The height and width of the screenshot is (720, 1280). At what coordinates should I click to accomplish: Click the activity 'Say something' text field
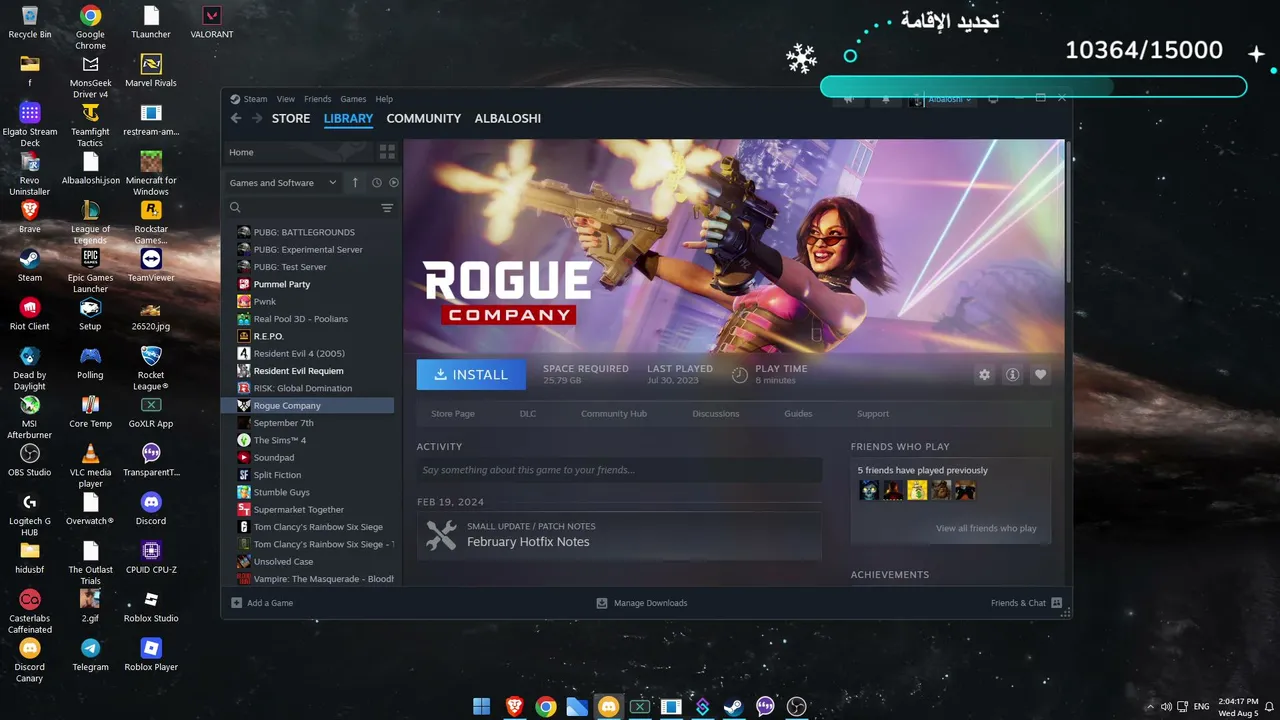[x=619, y=470]
